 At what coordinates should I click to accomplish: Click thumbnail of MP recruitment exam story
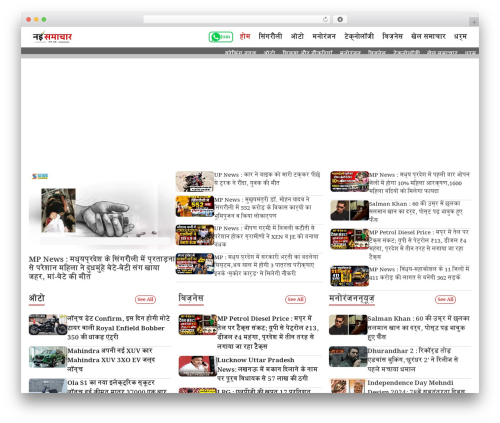[x=195, y=264]
